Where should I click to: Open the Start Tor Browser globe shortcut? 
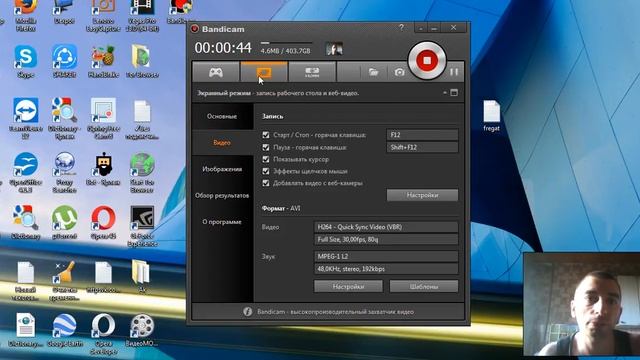(142, 173)
